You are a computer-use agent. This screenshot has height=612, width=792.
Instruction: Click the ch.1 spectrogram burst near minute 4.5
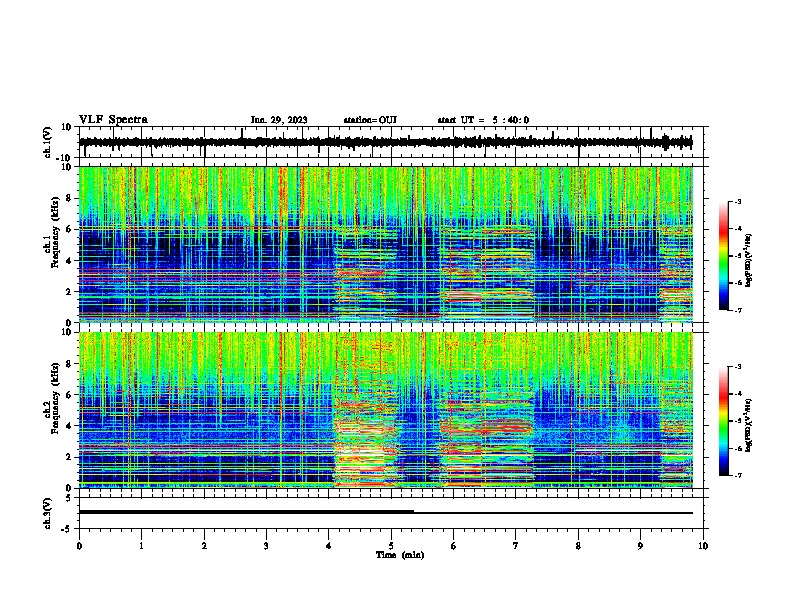(365, 273)
